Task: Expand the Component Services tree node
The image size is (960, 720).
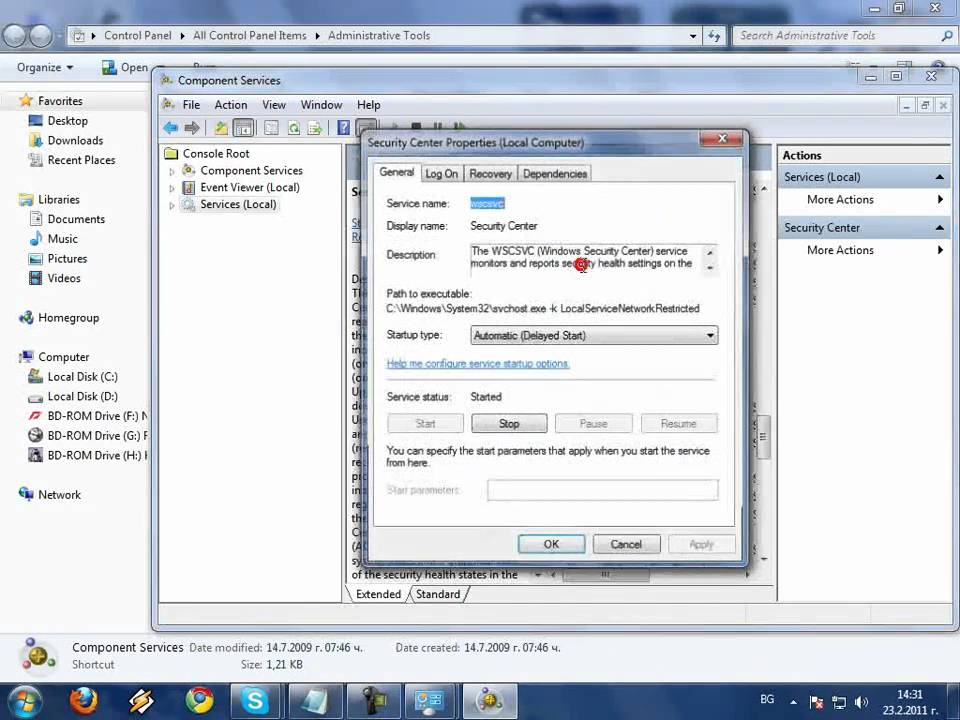Action: coord(172,172)
